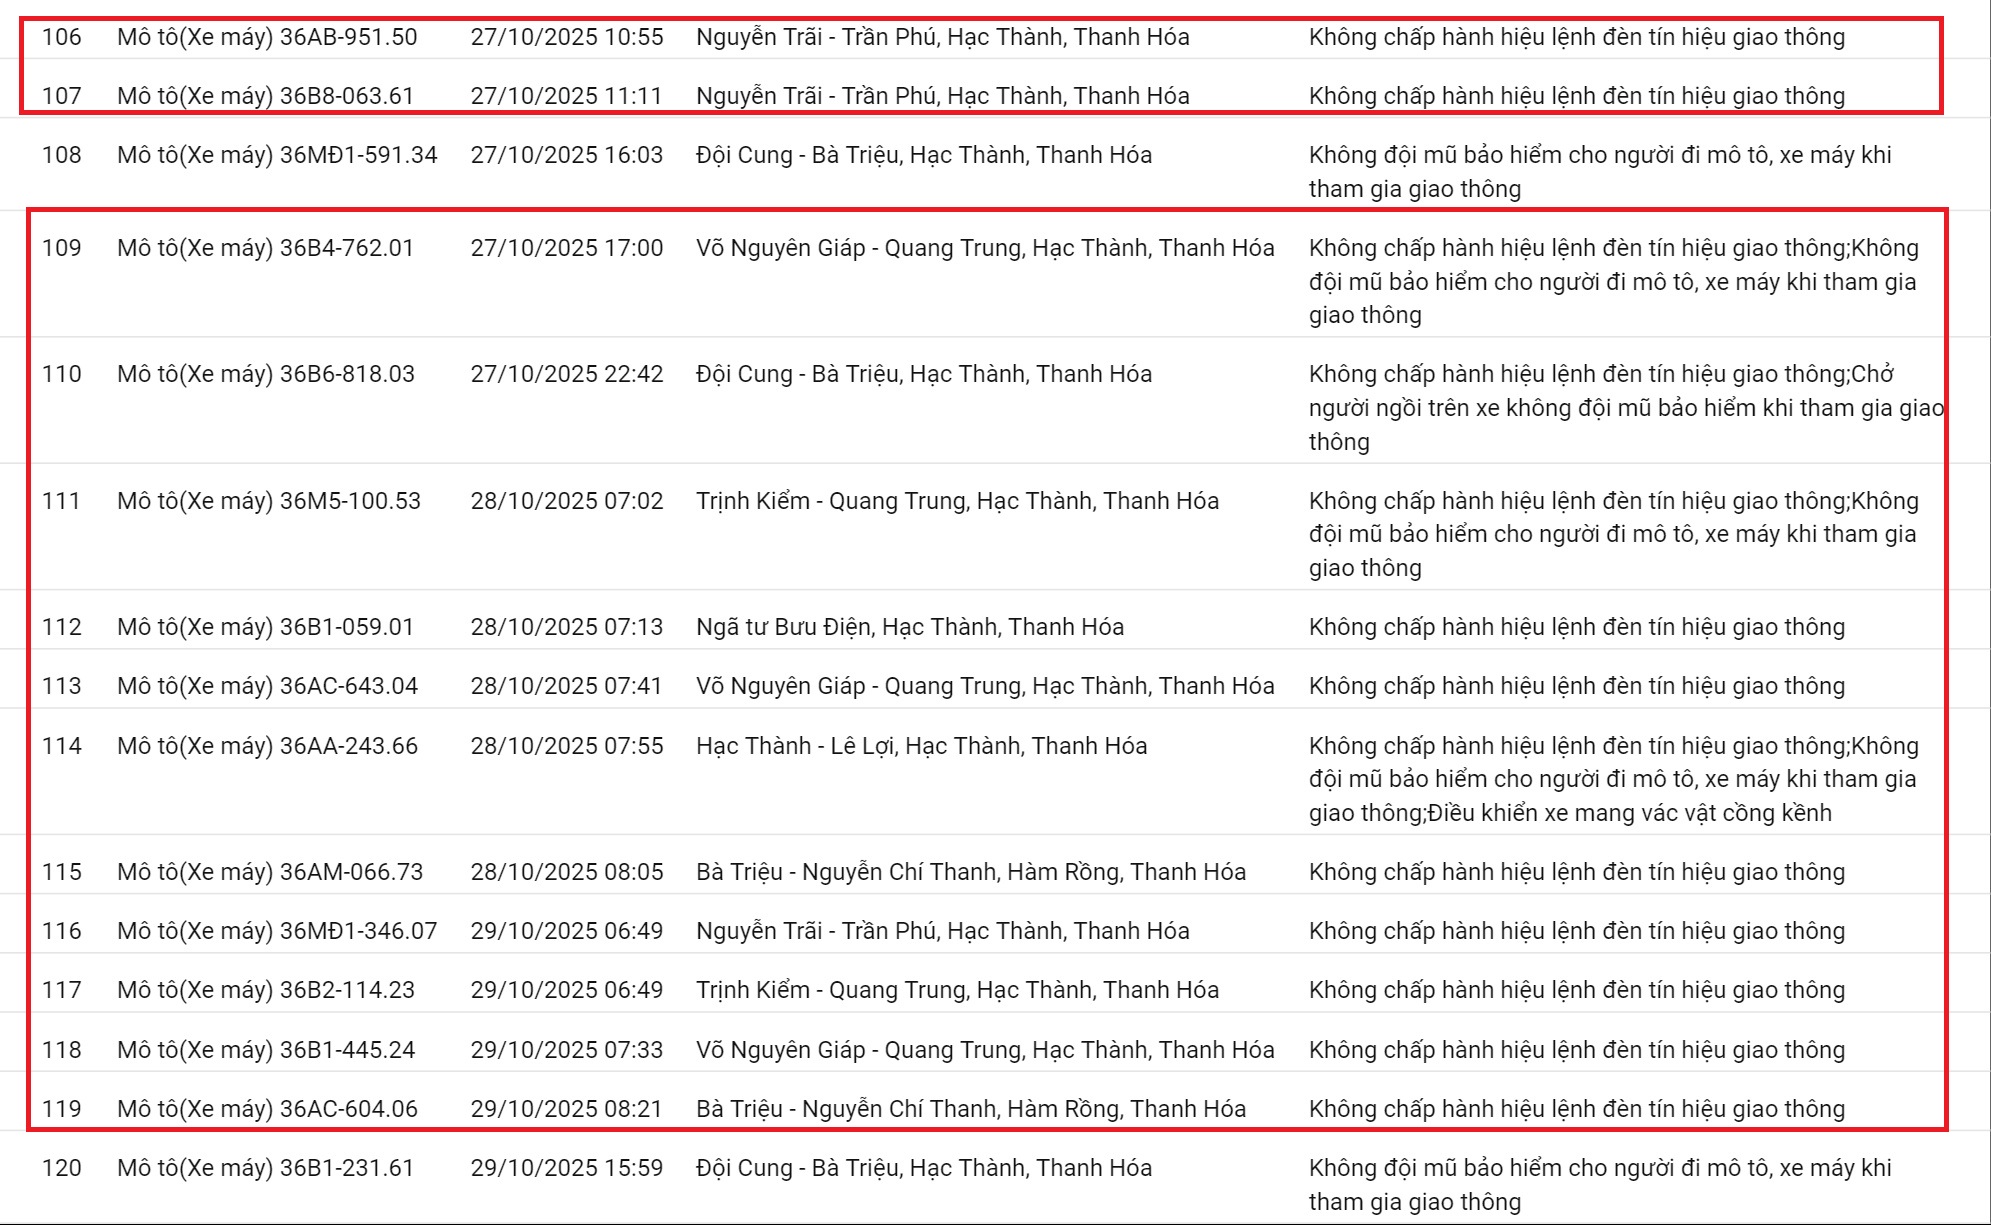The width and height of the screenshot is (1991, 1225).
Task: Click timestamp 27/10/2025 17:00
Action: click(566, 248)
